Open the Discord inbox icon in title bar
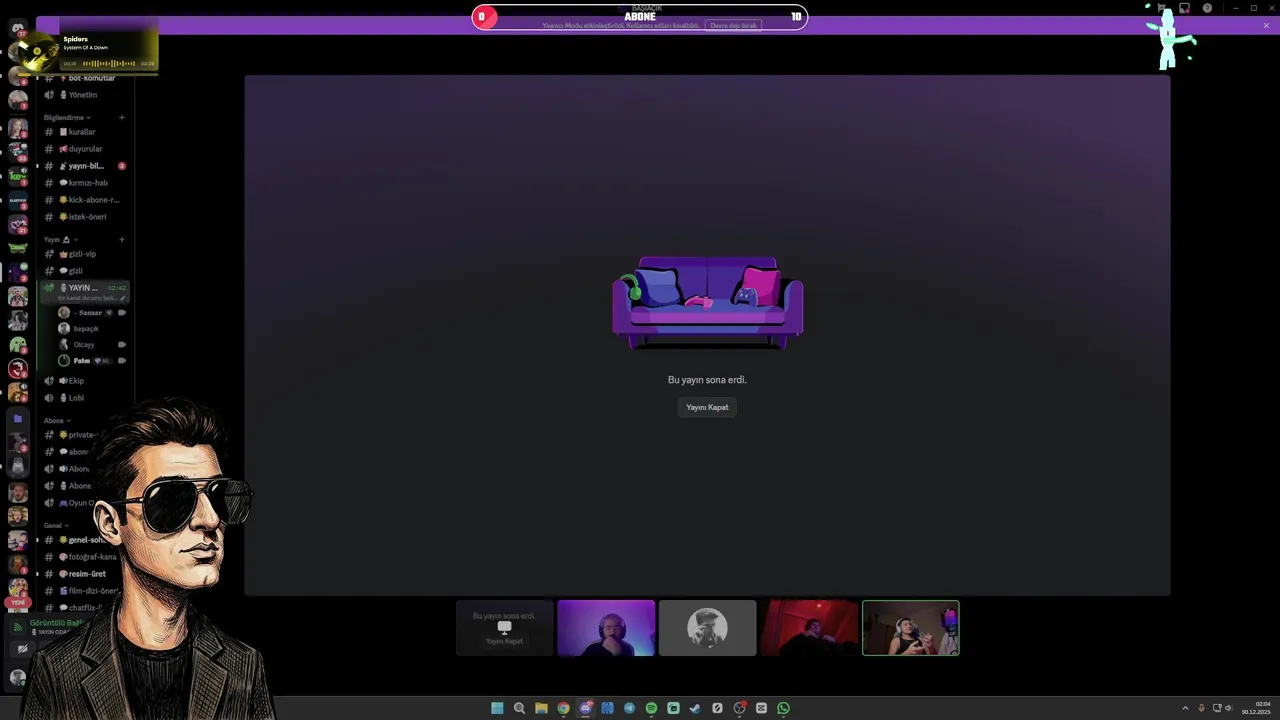This screenshot has width=1280, height=720. click(1185, 8)
